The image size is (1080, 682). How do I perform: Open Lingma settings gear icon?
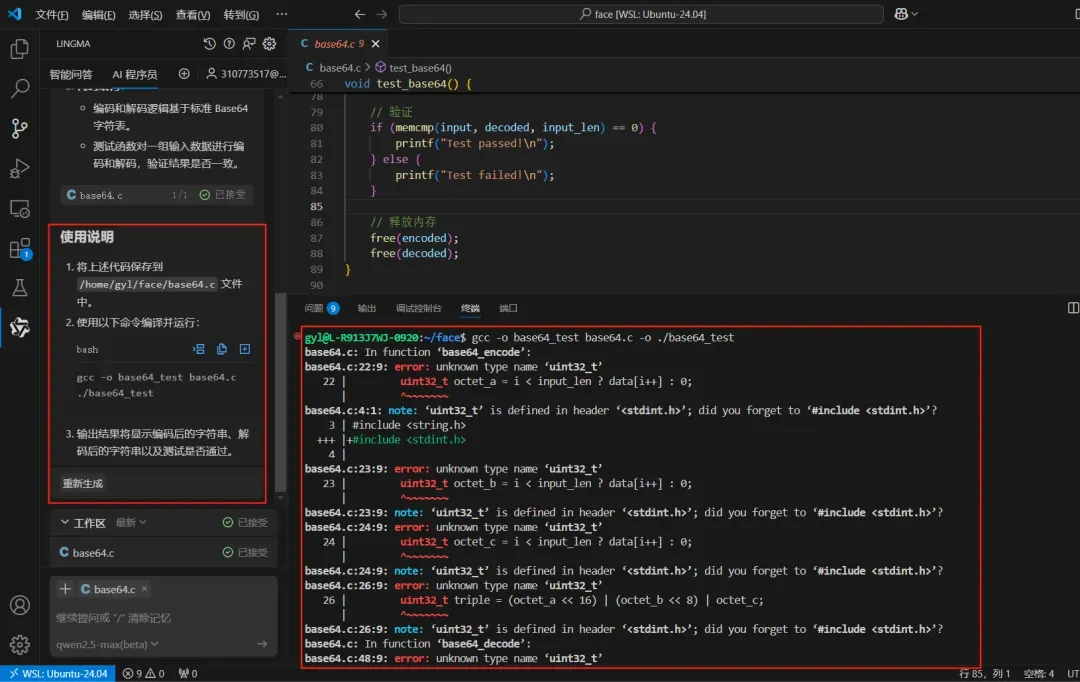269,44
